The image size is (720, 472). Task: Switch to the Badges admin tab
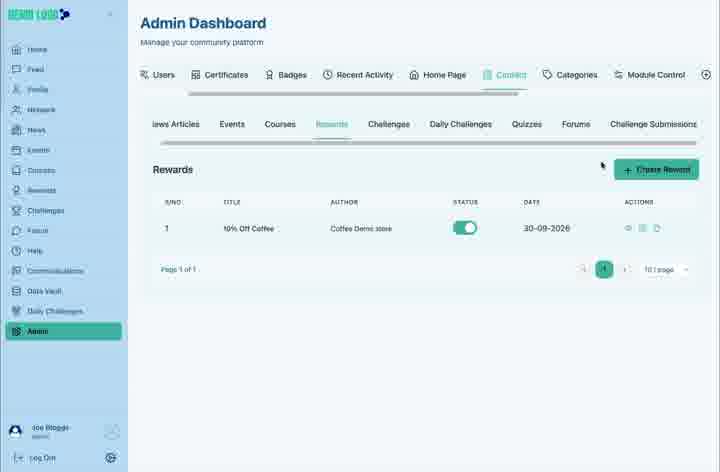tap(286, 75)
